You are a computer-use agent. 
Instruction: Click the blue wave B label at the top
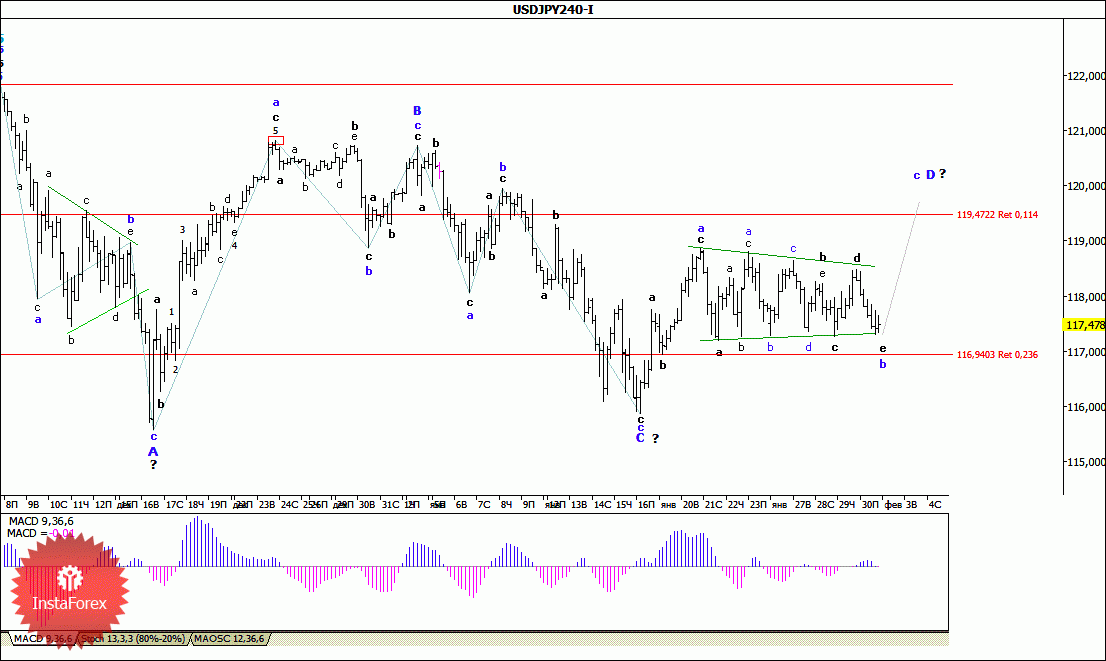coord(417,111)
